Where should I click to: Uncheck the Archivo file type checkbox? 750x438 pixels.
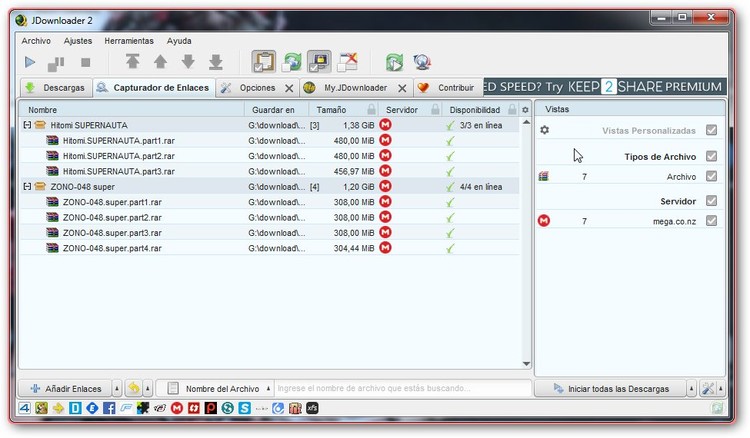pyautogui.click(x=711, y=176)
